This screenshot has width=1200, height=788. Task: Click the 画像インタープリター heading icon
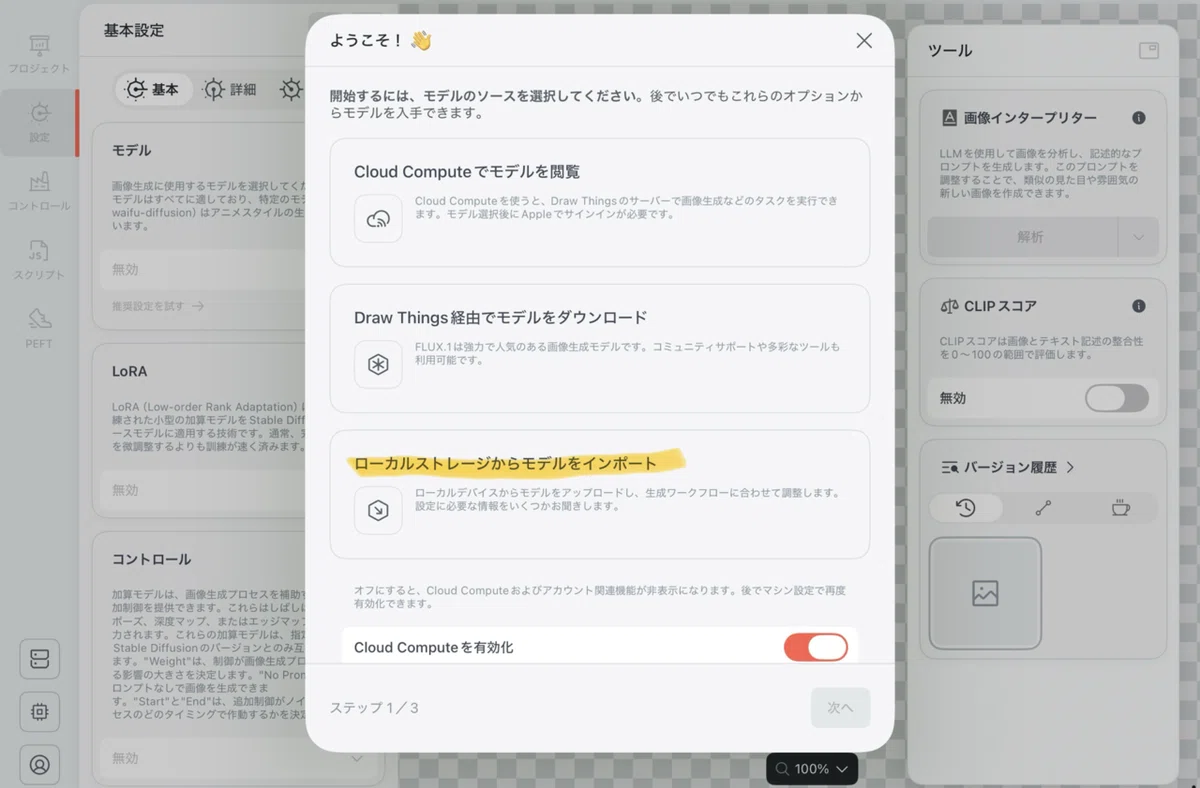point(950,118)
